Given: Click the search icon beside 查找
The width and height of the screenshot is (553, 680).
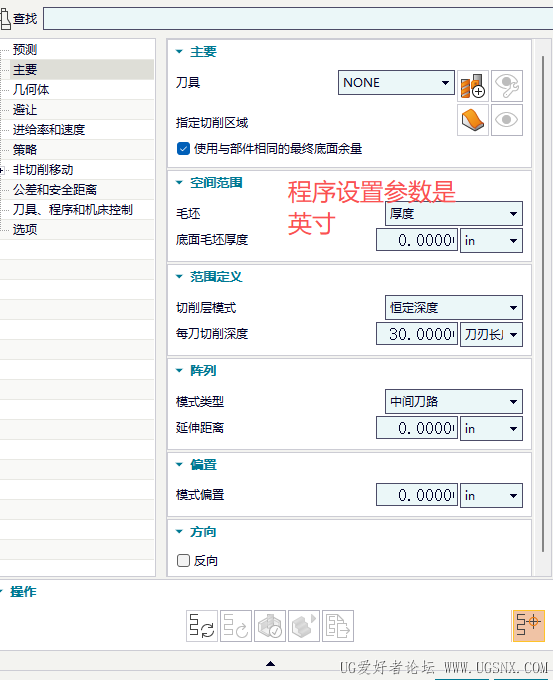Looking at the screenshot, I should 5,19.
